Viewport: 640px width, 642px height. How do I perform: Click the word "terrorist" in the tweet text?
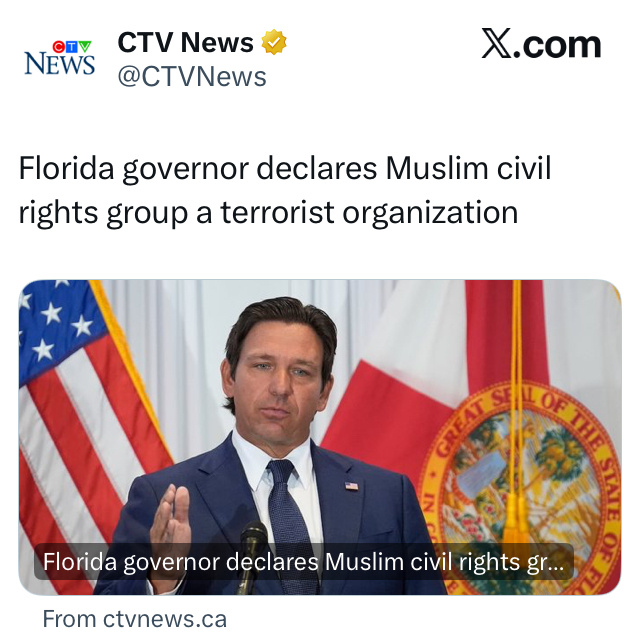point(278,212)
